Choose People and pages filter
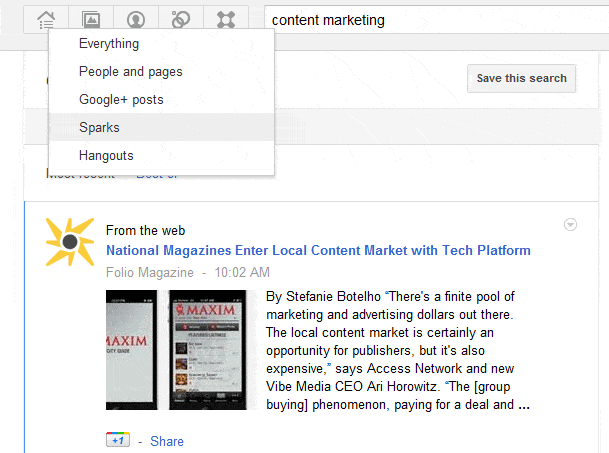Screen dimensions: 609x453 click(162, 71)
